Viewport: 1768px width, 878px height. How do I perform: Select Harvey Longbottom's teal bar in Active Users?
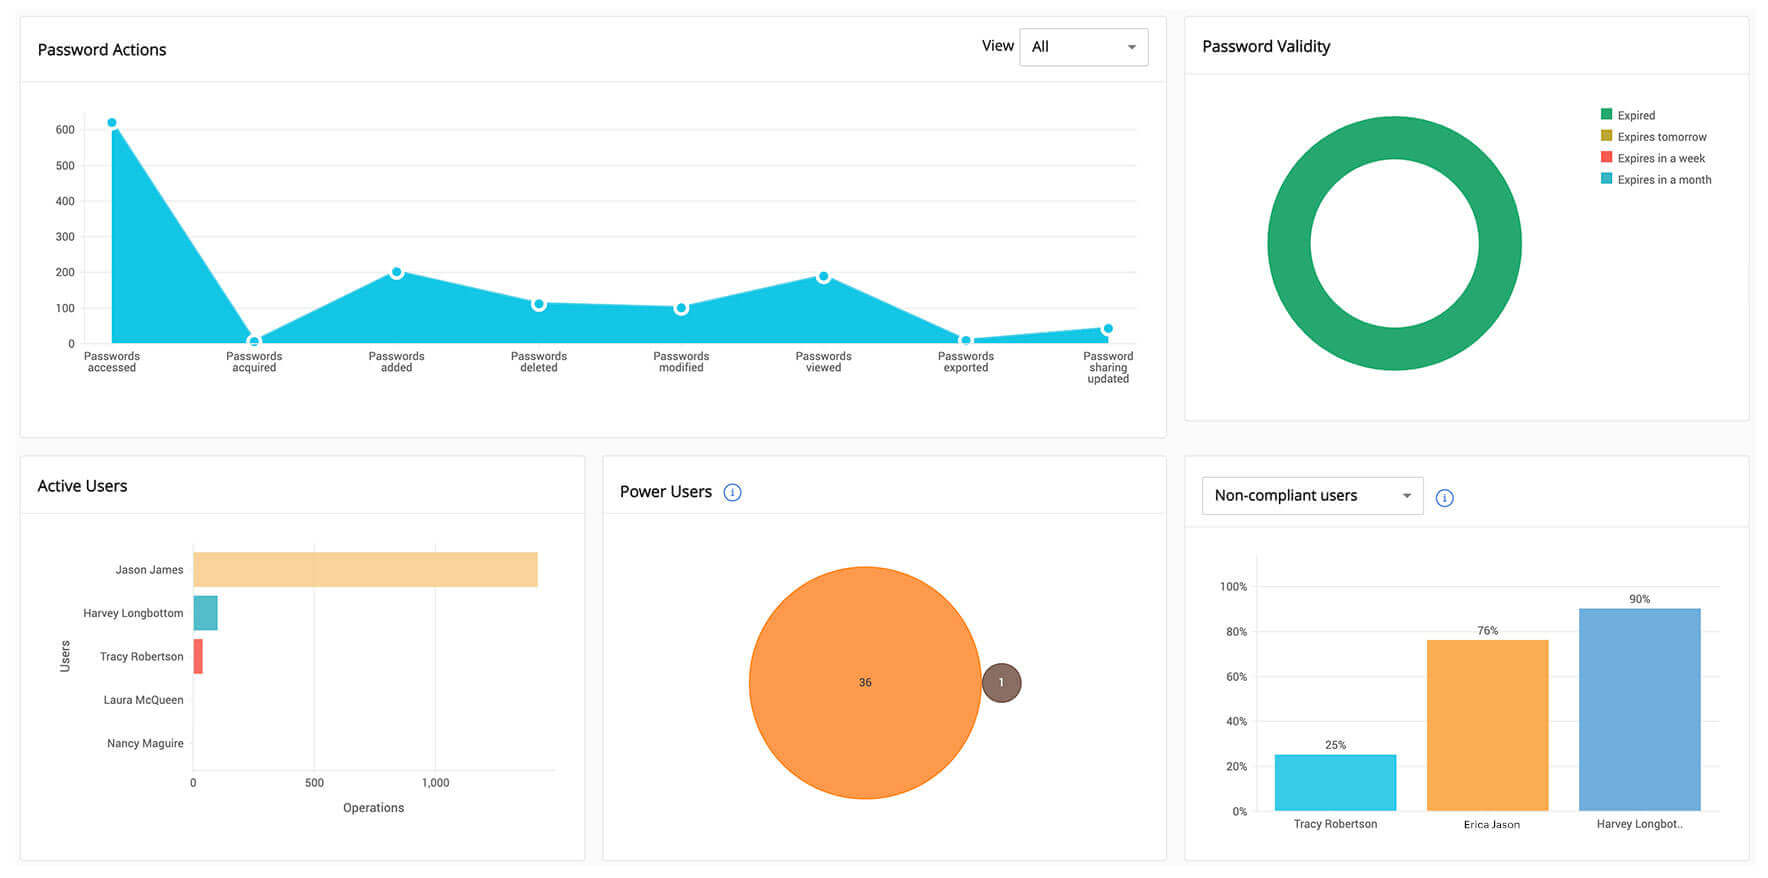pos(205,613)
